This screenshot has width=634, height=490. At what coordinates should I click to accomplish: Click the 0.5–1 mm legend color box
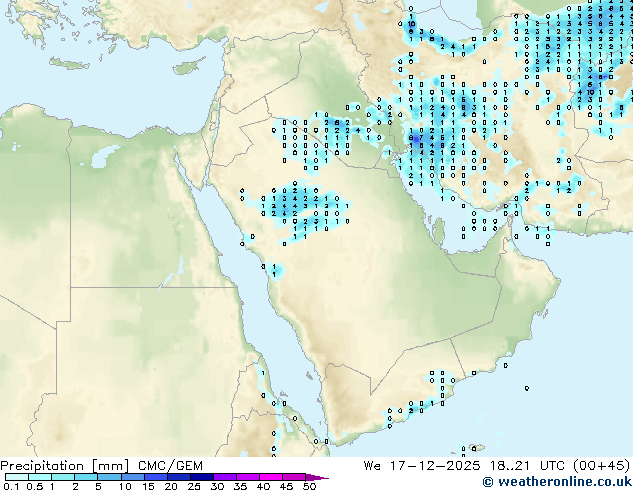click(x=40, y=477)
